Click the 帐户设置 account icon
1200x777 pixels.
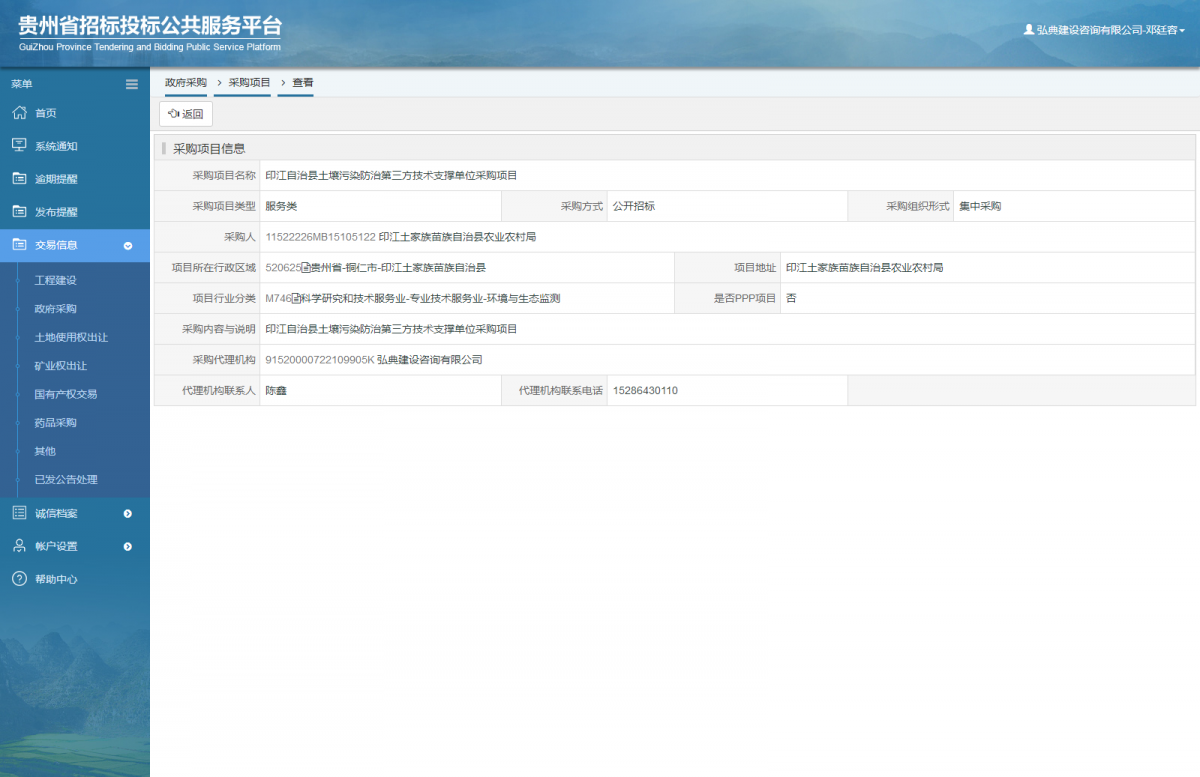point(18,546)
